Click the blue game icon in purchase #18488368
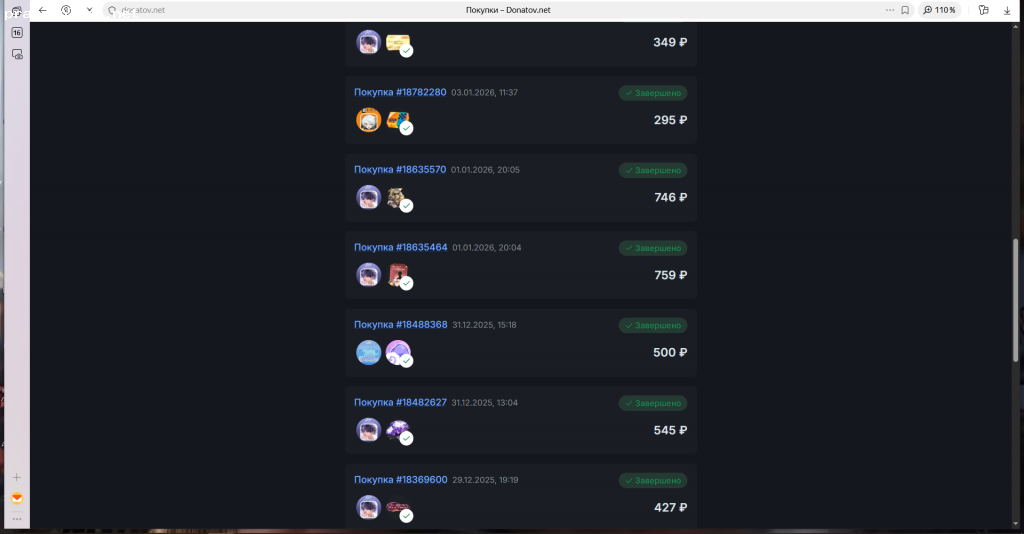Image resolution: width=1024 pixels, height=534 pixels. [368, 353]
